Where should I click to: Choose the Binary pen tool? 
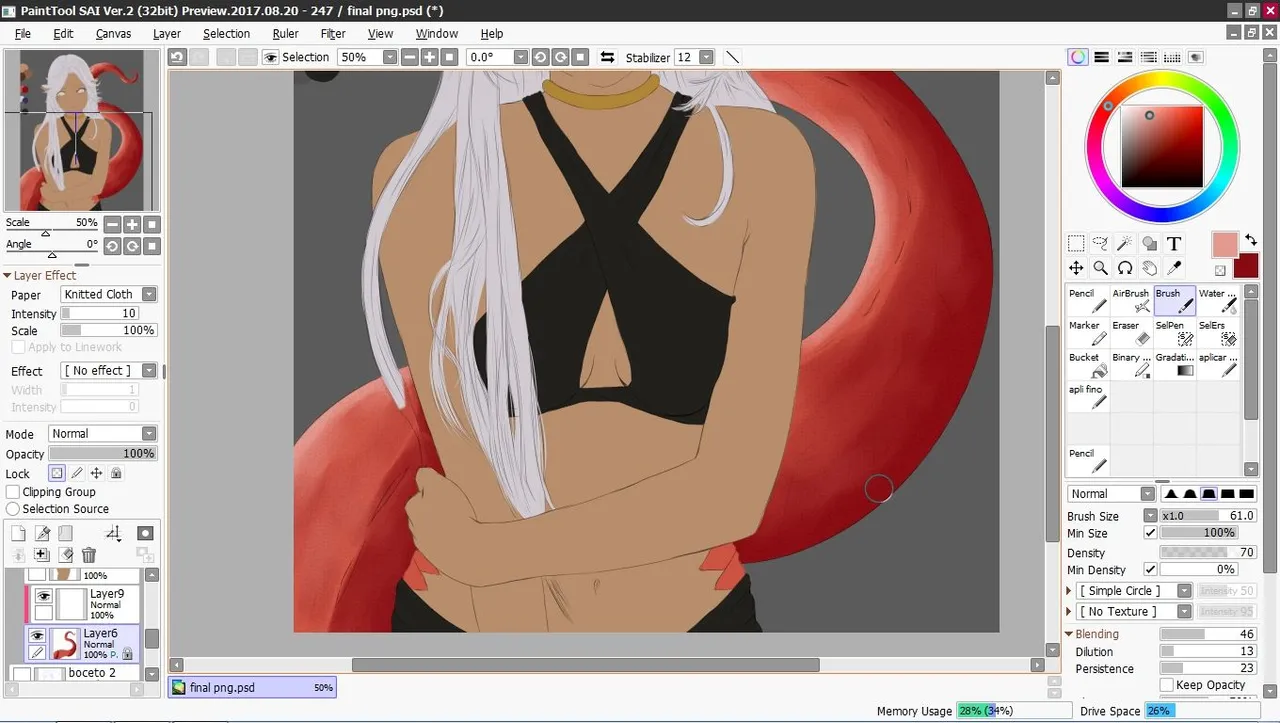pos(1131,365)
